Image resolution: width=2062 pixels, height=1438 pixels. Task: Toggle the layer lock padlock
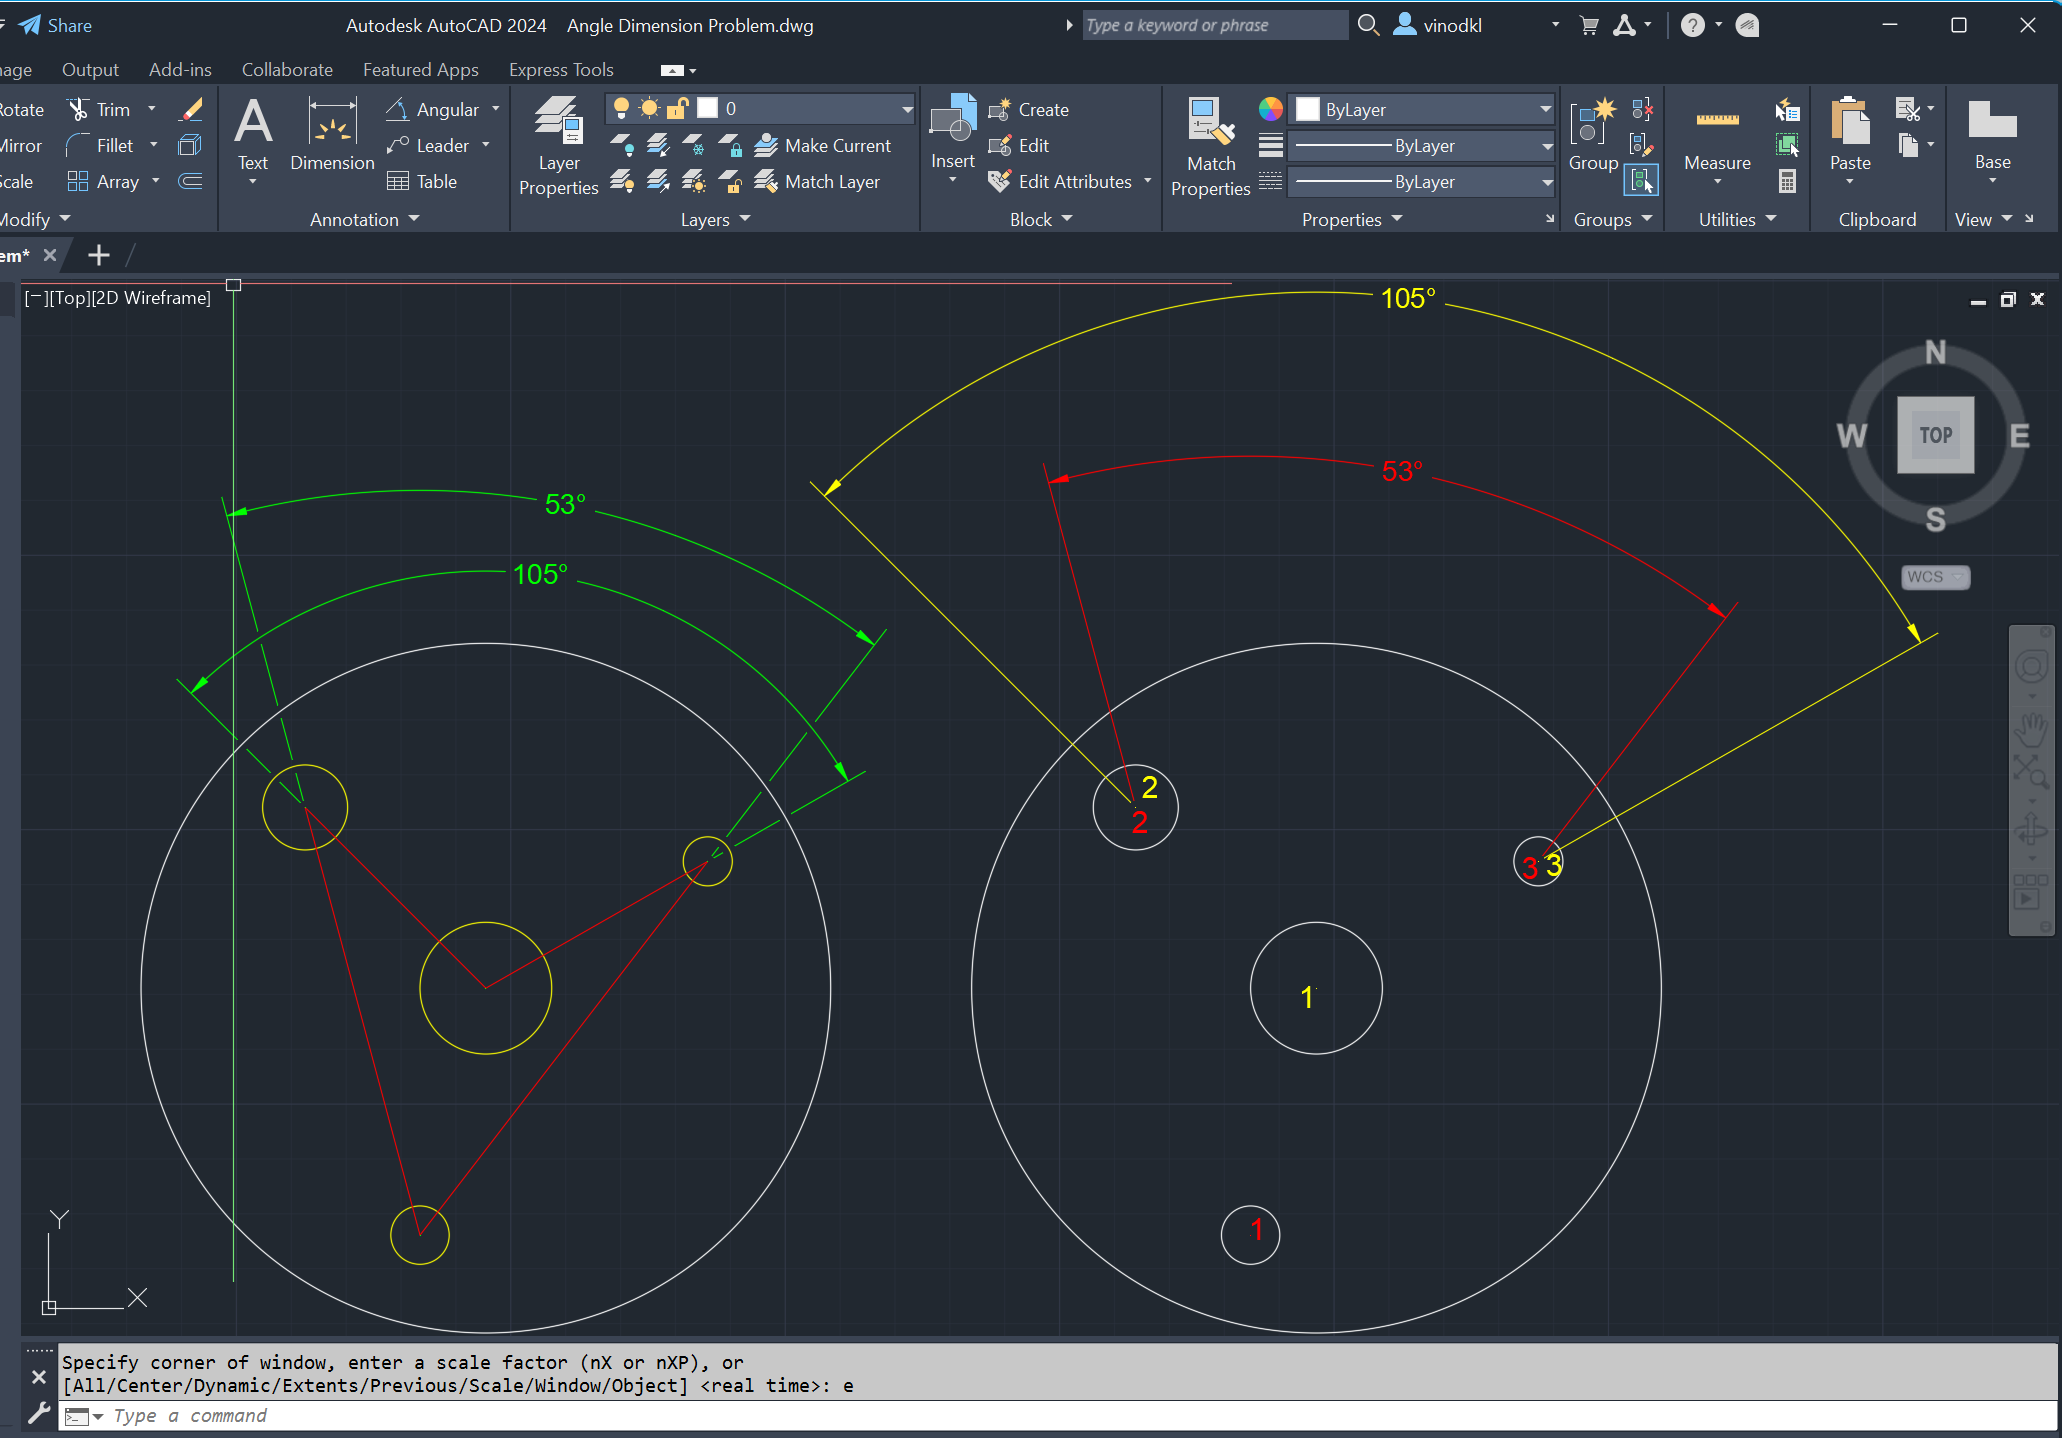coord(677,107)
